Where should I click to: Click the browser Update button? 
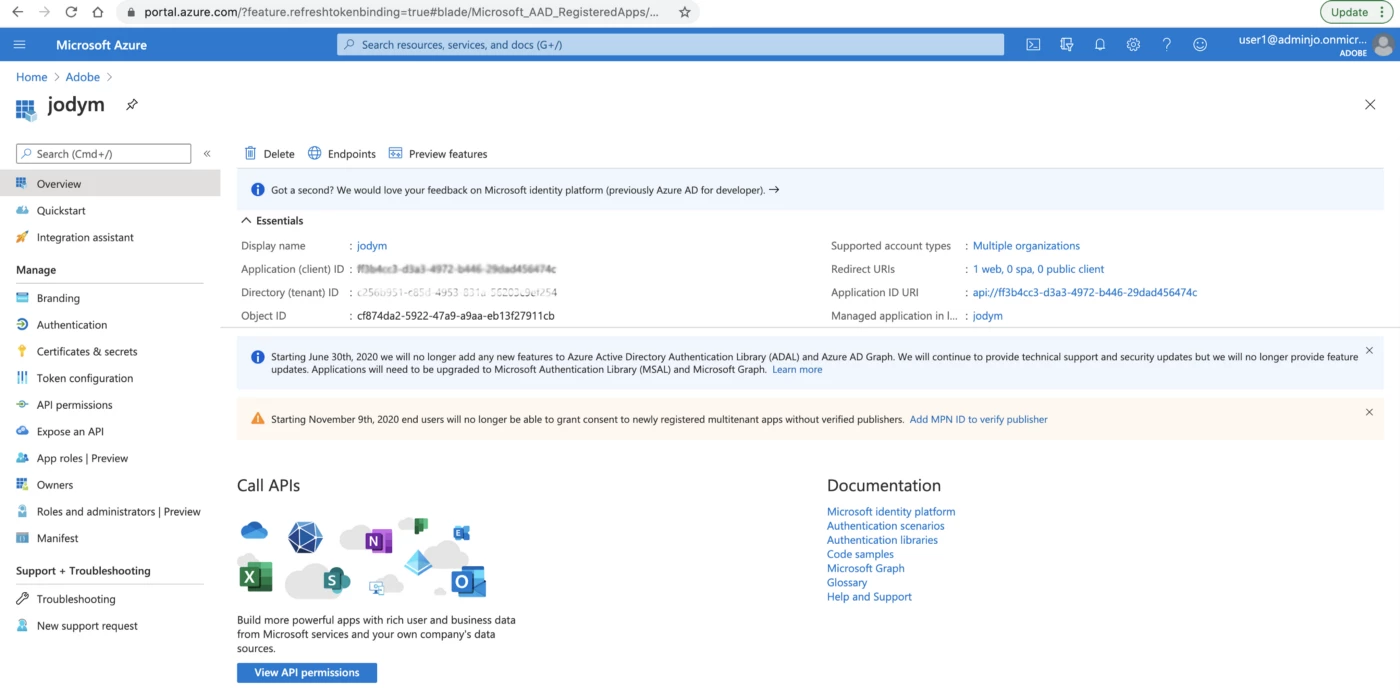coord(1356,12)
